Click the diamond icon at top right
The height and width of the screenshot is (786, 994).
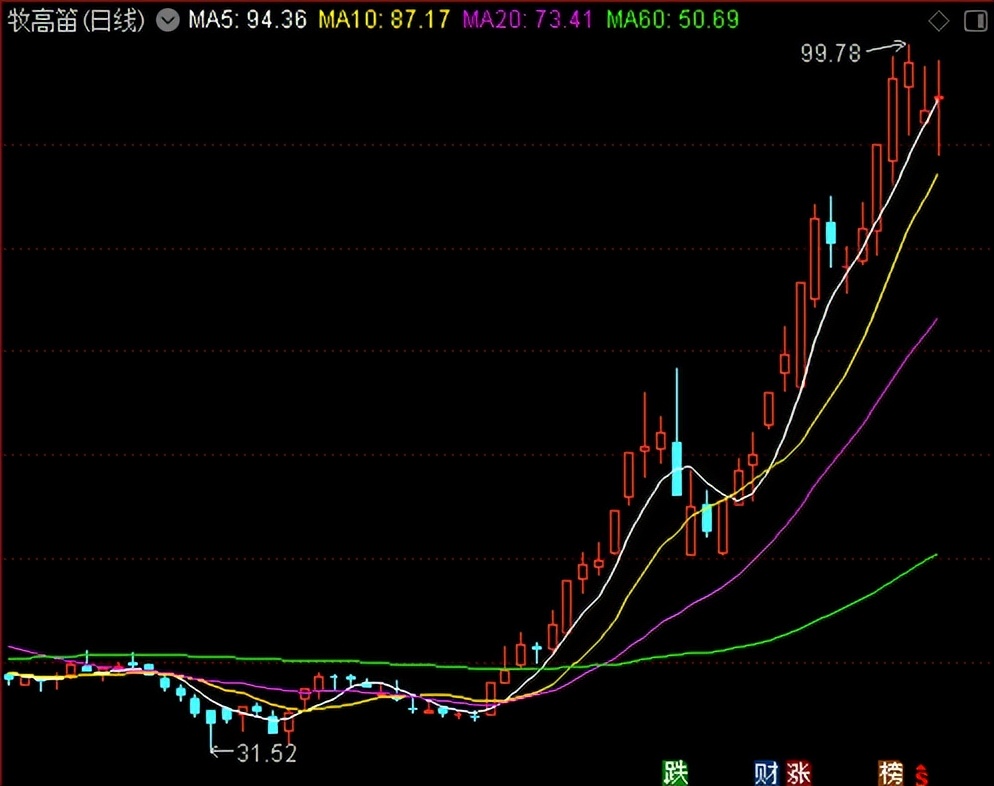(x=938, y=21)
